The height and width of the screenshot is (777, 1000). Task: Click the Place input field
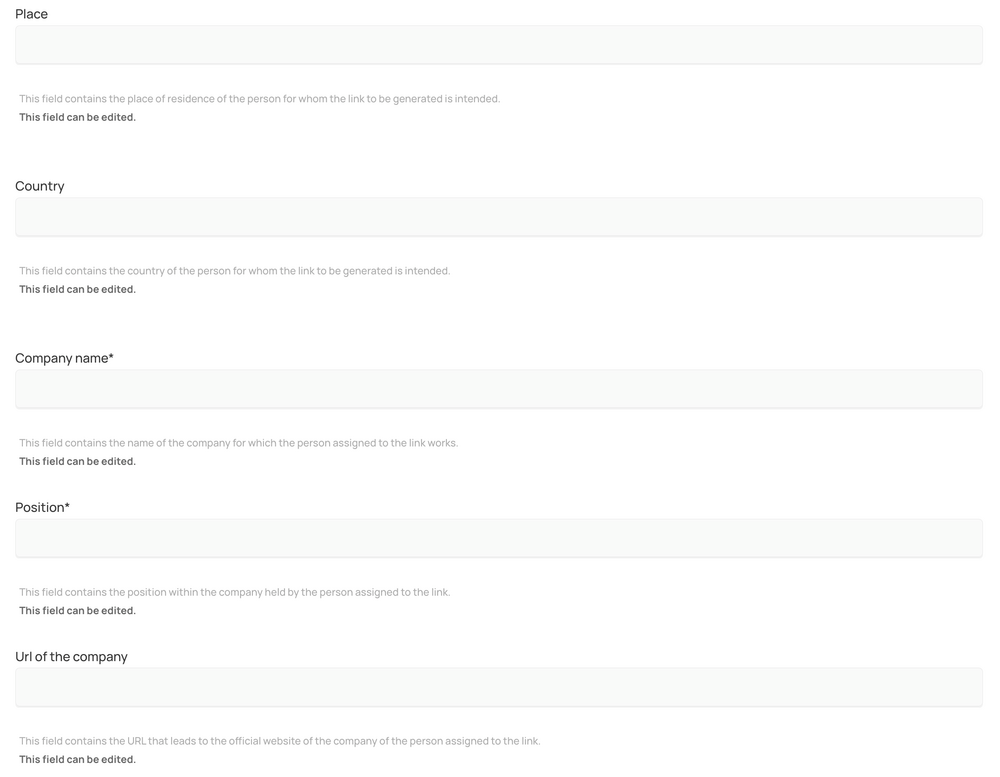coord(498,45)
